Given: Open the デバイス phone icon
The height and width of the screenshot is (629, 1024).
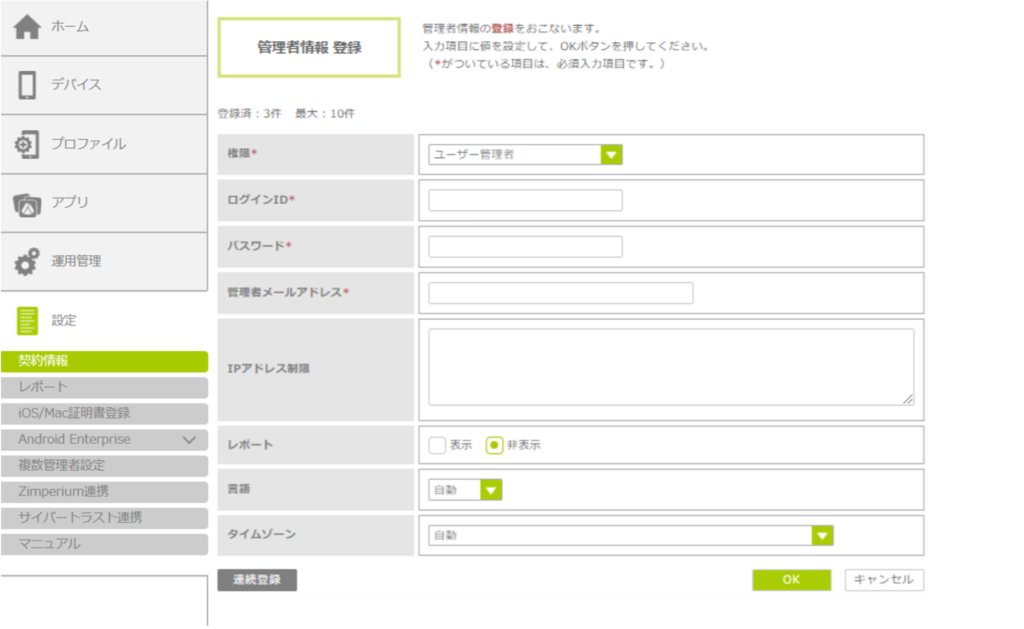Looking at the screenshot, I should click(x=27, y=85).
